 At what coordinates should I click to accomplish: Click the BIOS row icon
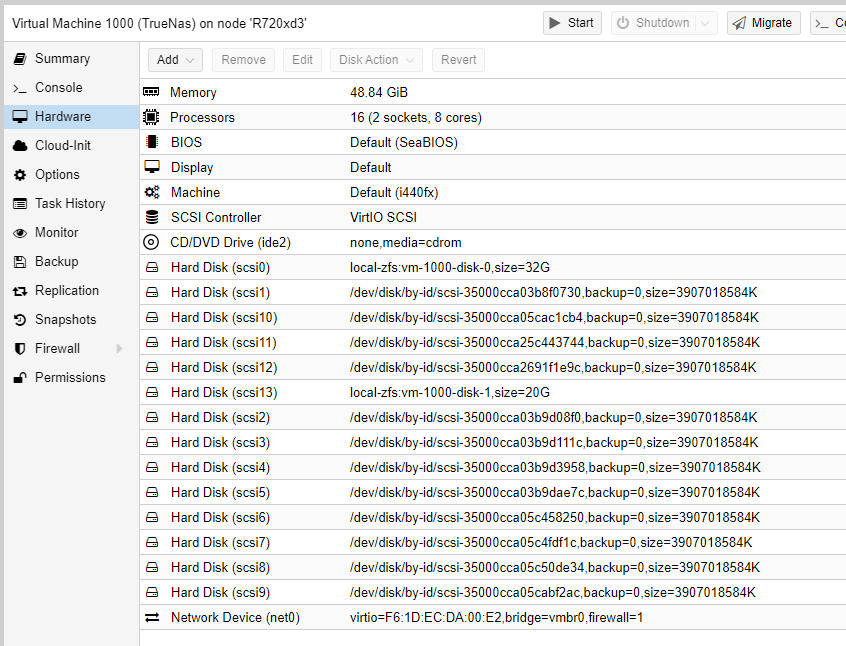[x=152, y=142]
